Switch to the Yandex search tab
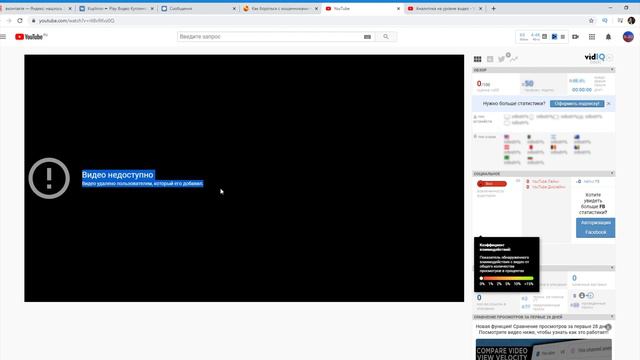The image size is (640, 360). point(36,8)
